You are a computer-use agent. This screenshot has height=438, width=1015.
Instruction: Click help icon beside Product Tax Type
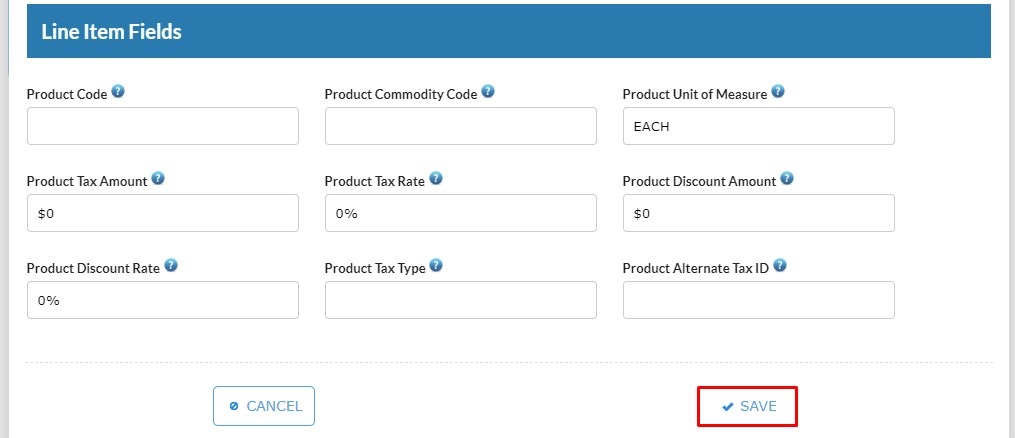[436, 266]
